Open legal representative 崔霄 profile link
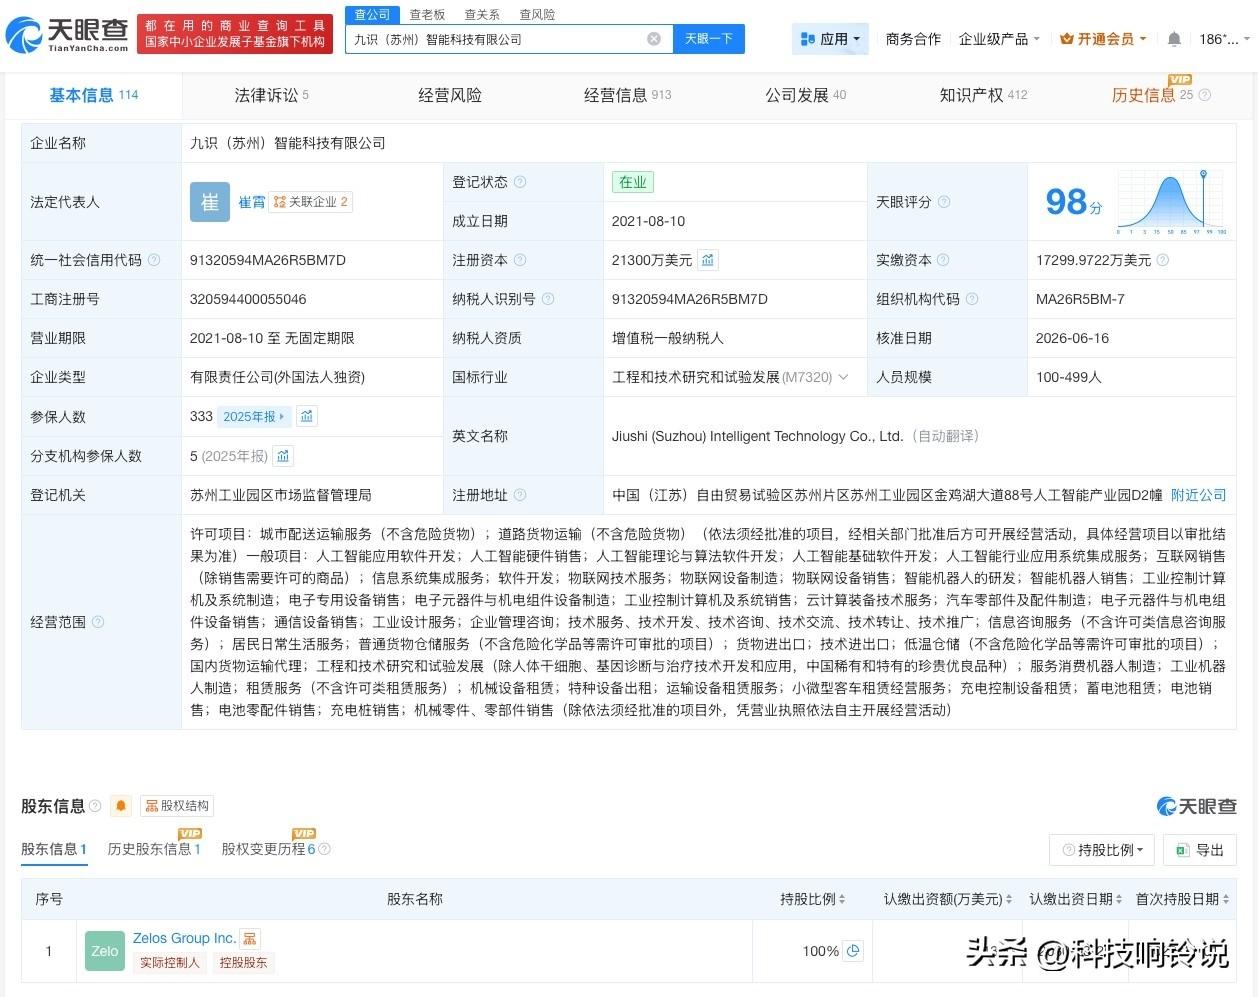Screen dimensions: 1258x997 pyautogui.click(x=252, y=202)
